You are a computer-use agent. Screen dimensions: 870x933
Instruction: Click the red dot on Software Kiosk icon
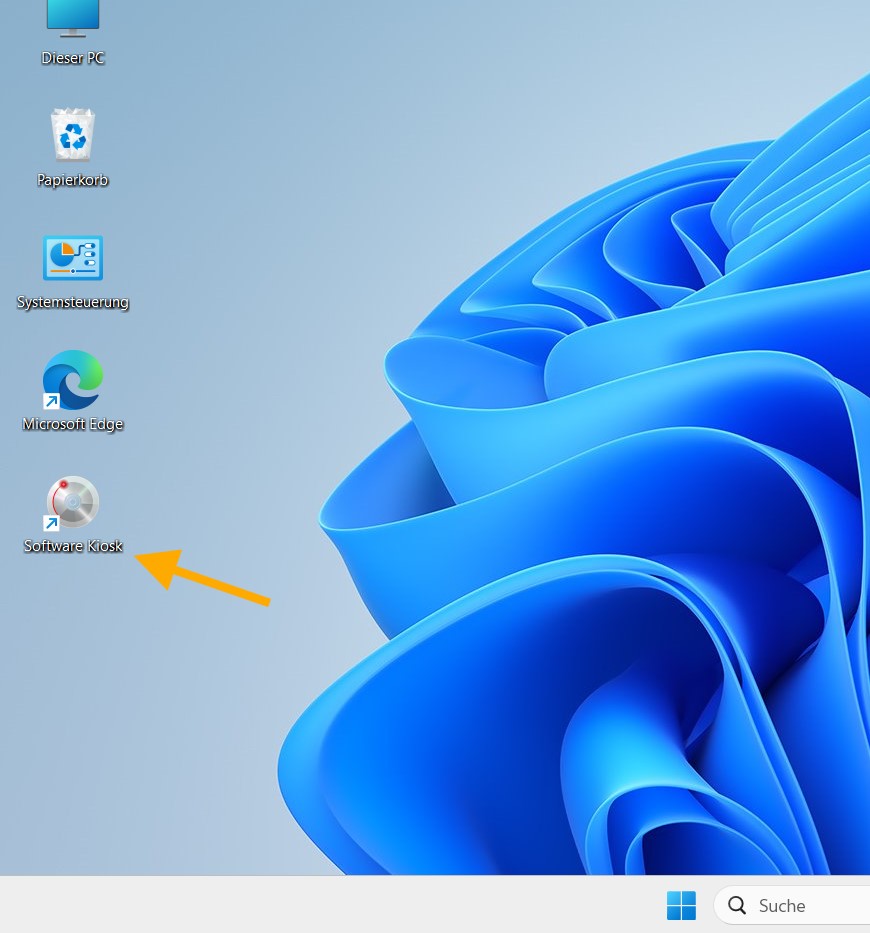[x=64, y=485]
